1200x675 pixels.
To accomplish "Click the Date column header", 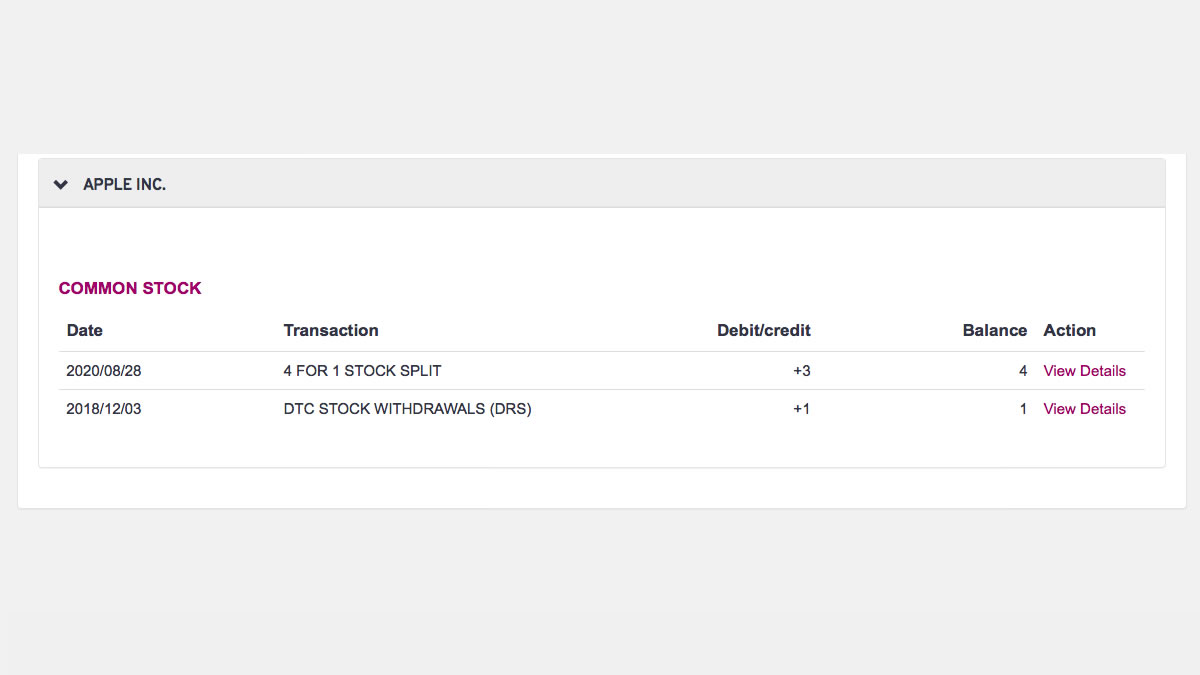I will point(85,330).
